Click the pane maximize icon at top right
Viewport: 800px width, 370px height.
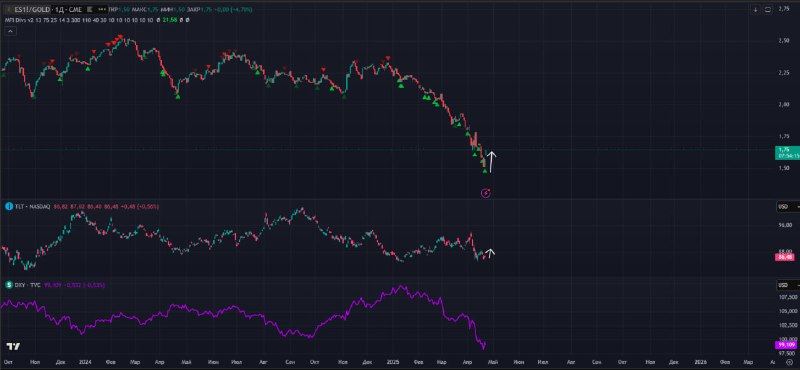coord(768,9)
